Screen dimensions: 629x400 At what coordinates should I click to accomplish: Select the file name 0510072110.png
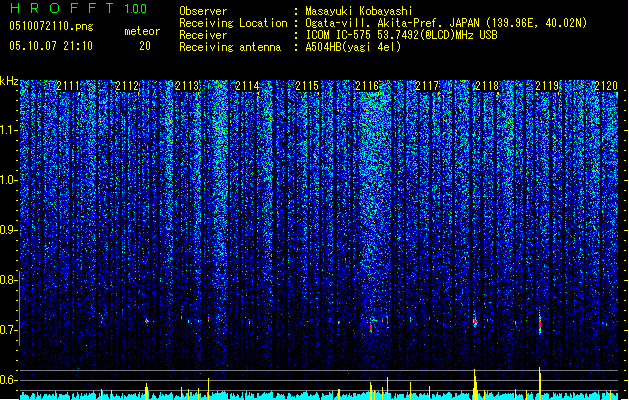point(51,26)
